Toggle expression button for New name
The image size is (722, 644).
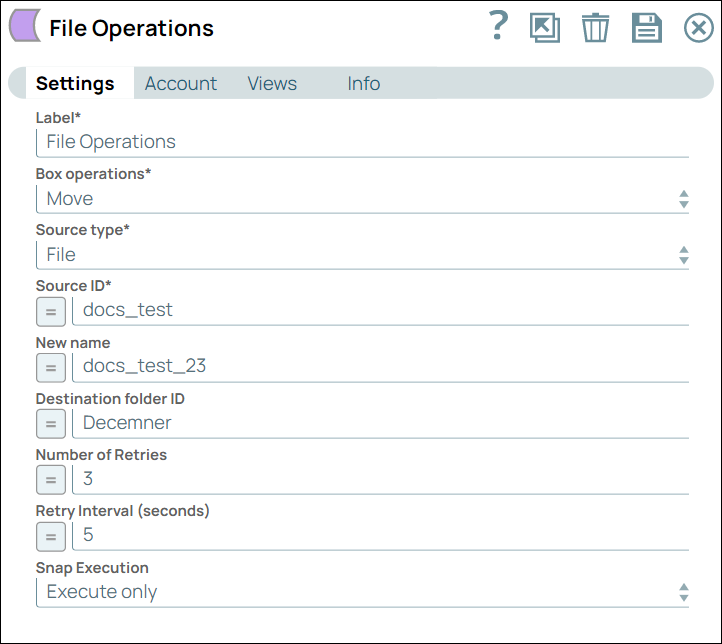tap(51, 367)
